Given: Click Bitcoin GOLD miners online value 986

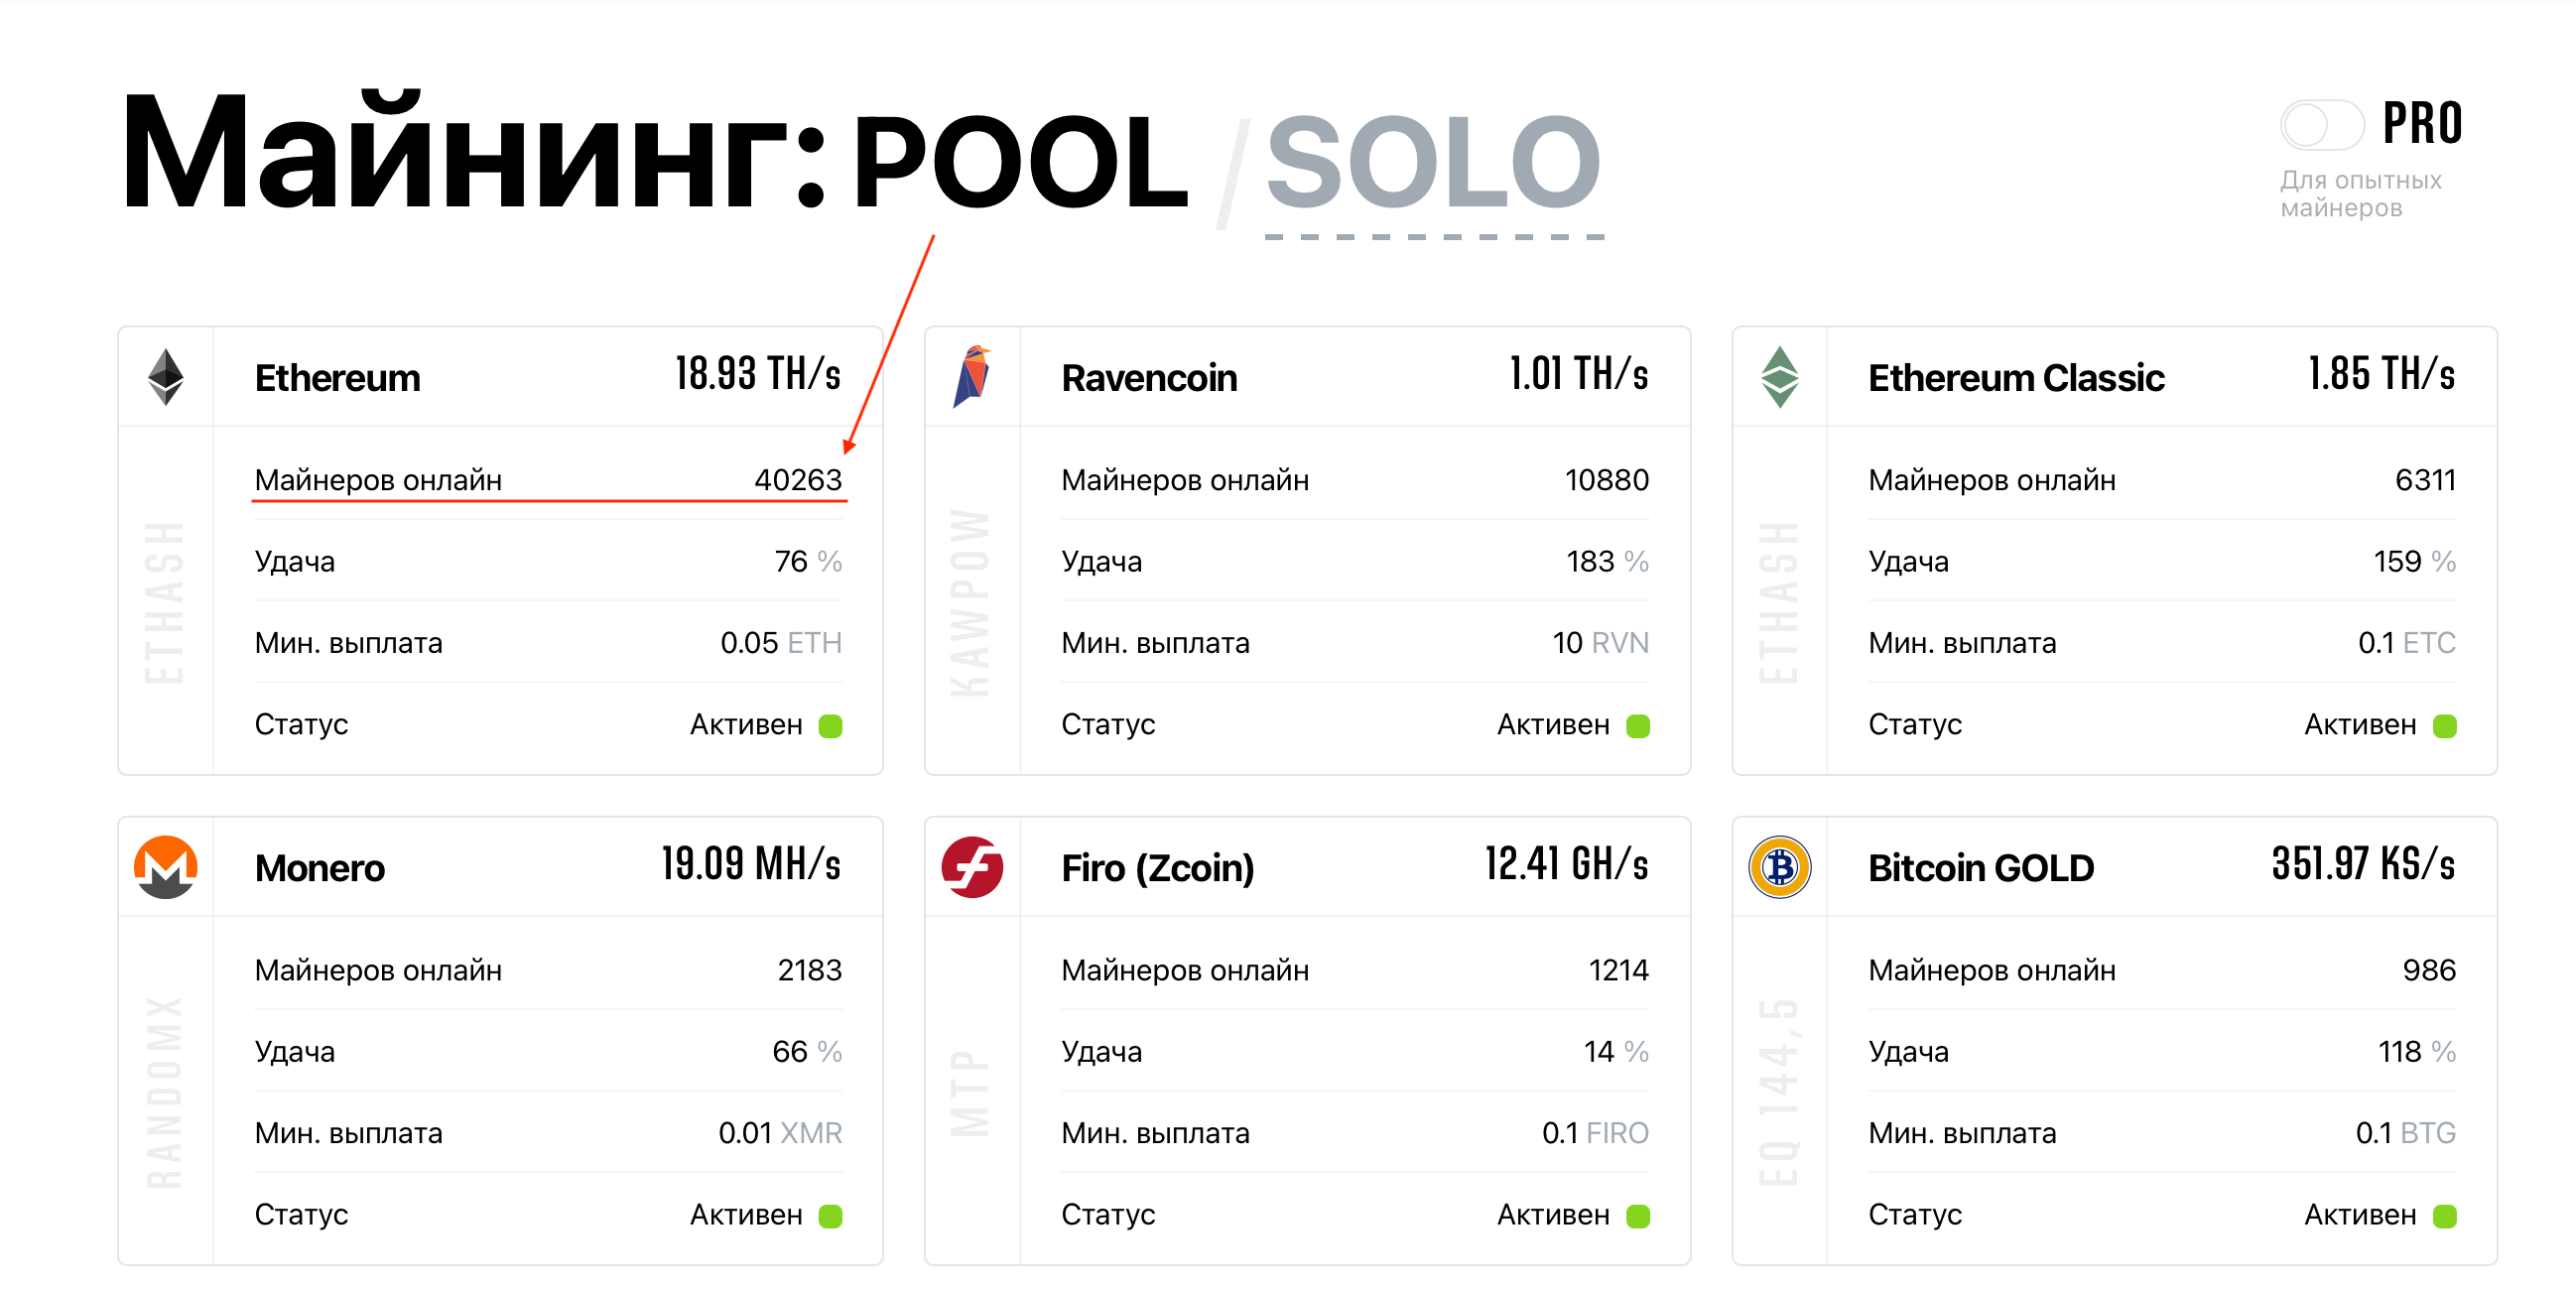Looking at the screenshot, I should (2430, 970).
